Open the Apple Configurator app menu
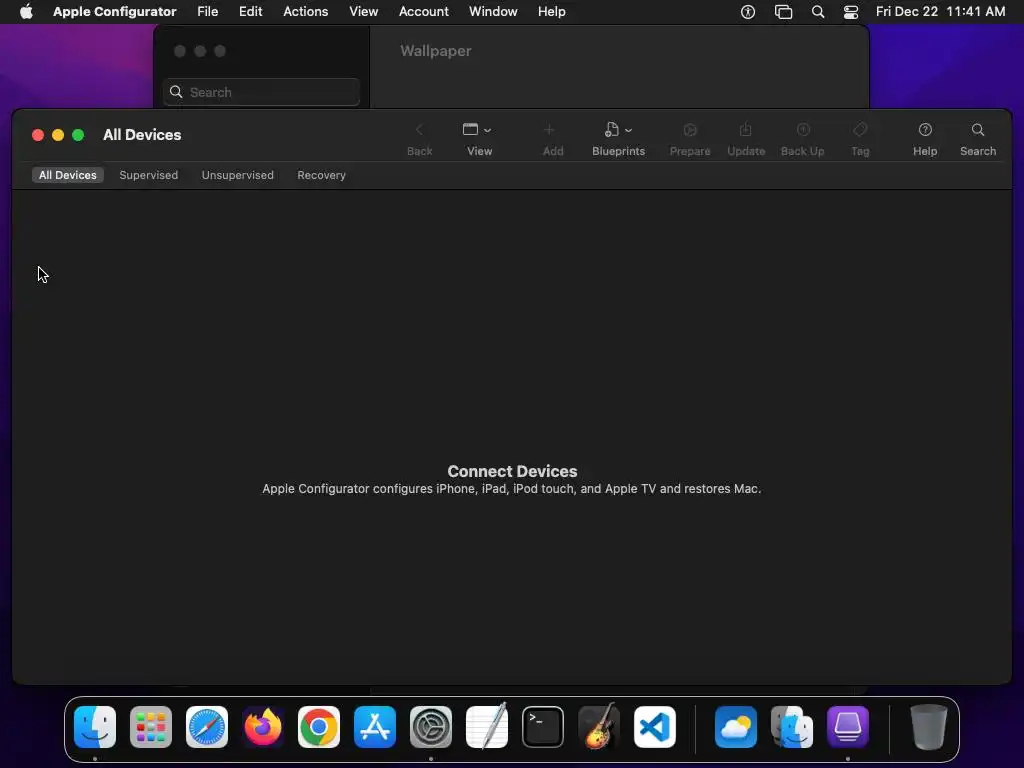1024x768 pixels. 114,12
